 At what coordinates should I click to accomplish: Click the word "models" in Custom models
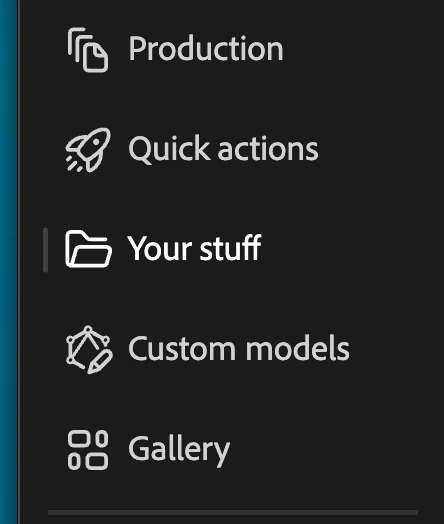(297, 348)
